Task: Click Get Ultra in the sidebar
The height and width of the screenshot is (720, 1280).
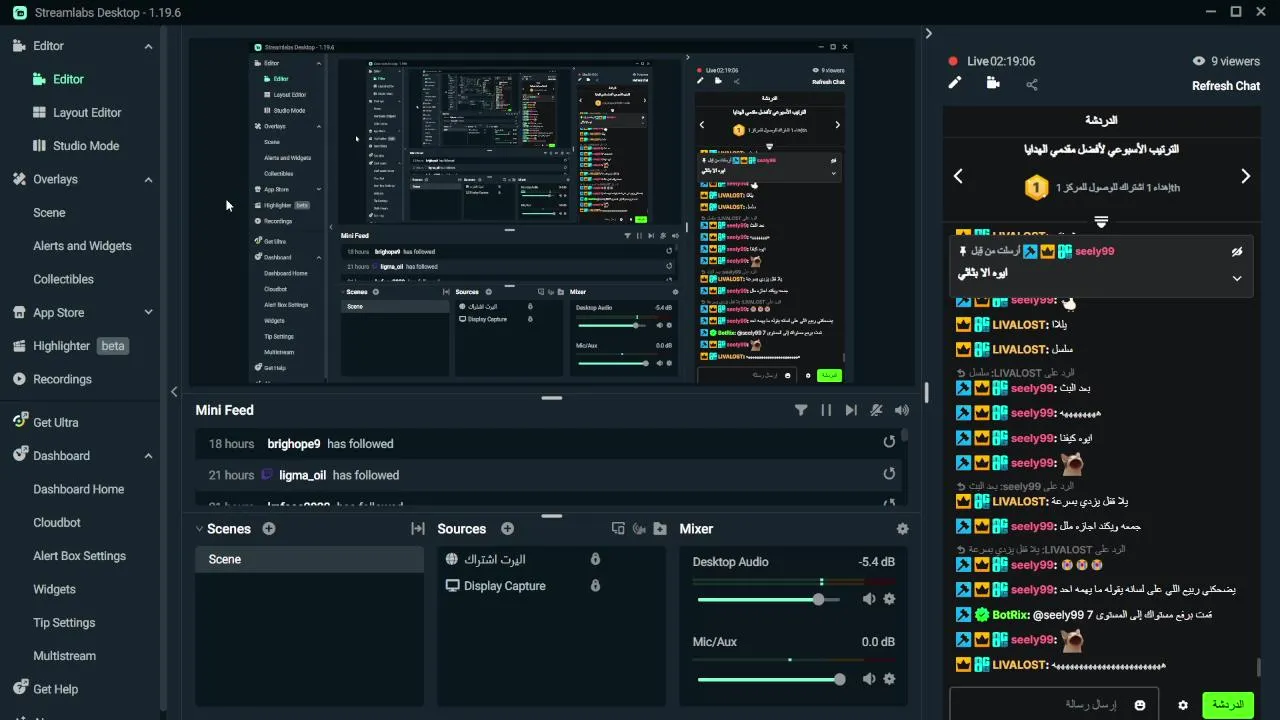Action: (45, 423)
